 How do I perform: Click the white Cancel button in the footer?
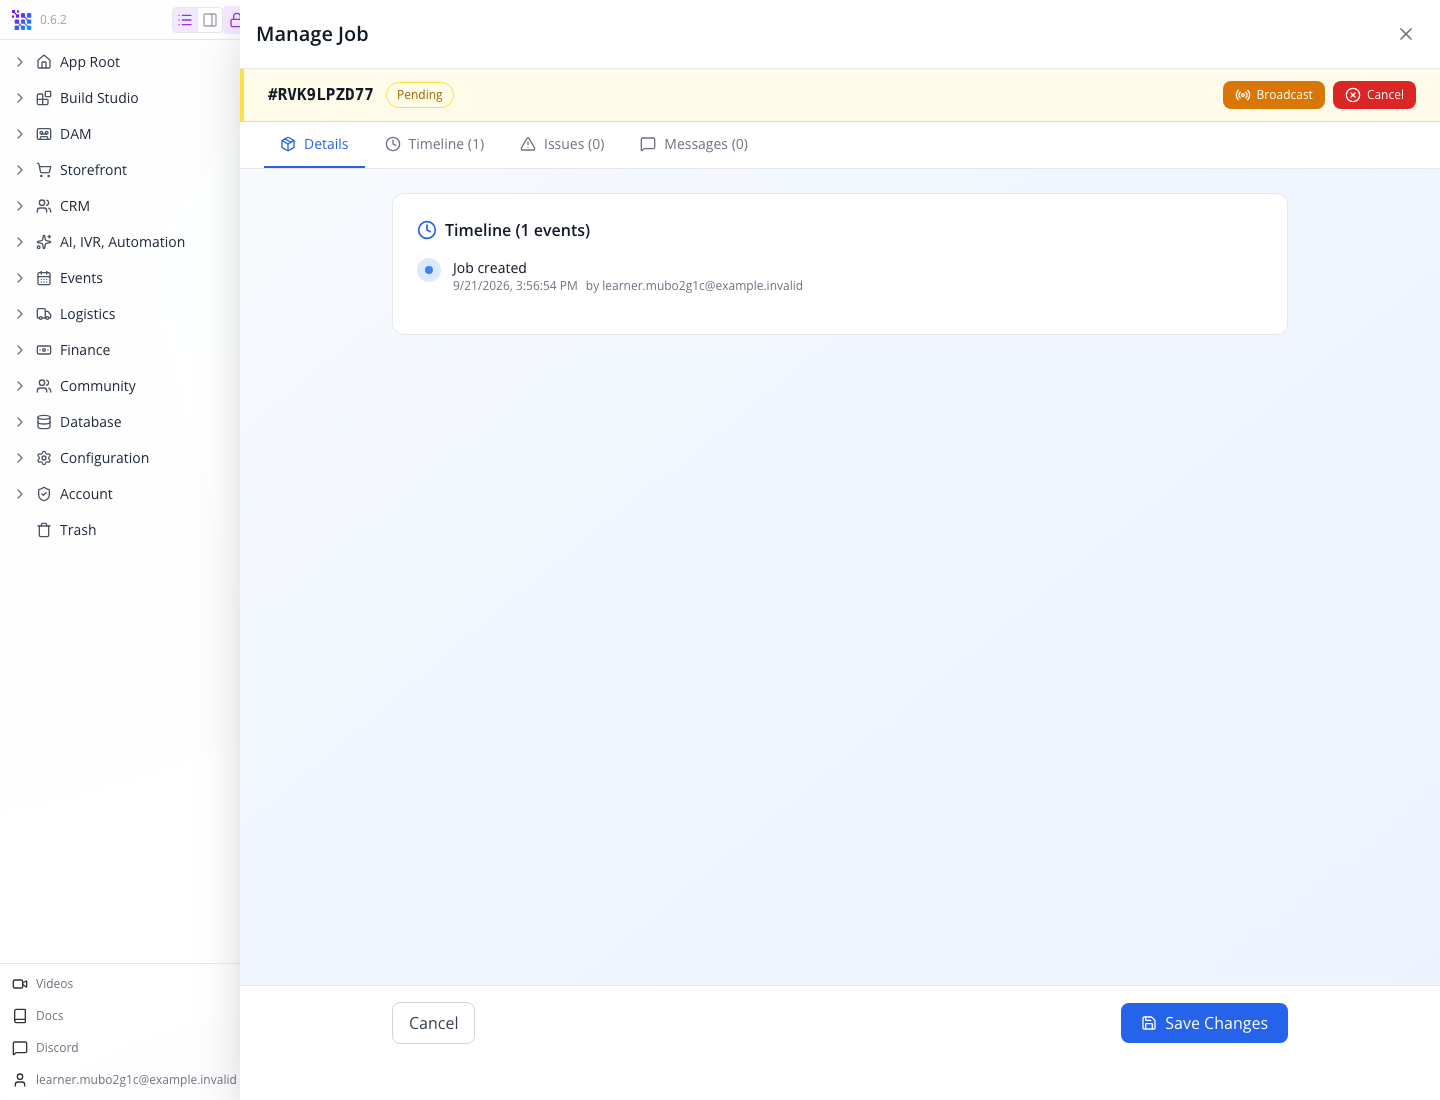(x=433, y=1023)
